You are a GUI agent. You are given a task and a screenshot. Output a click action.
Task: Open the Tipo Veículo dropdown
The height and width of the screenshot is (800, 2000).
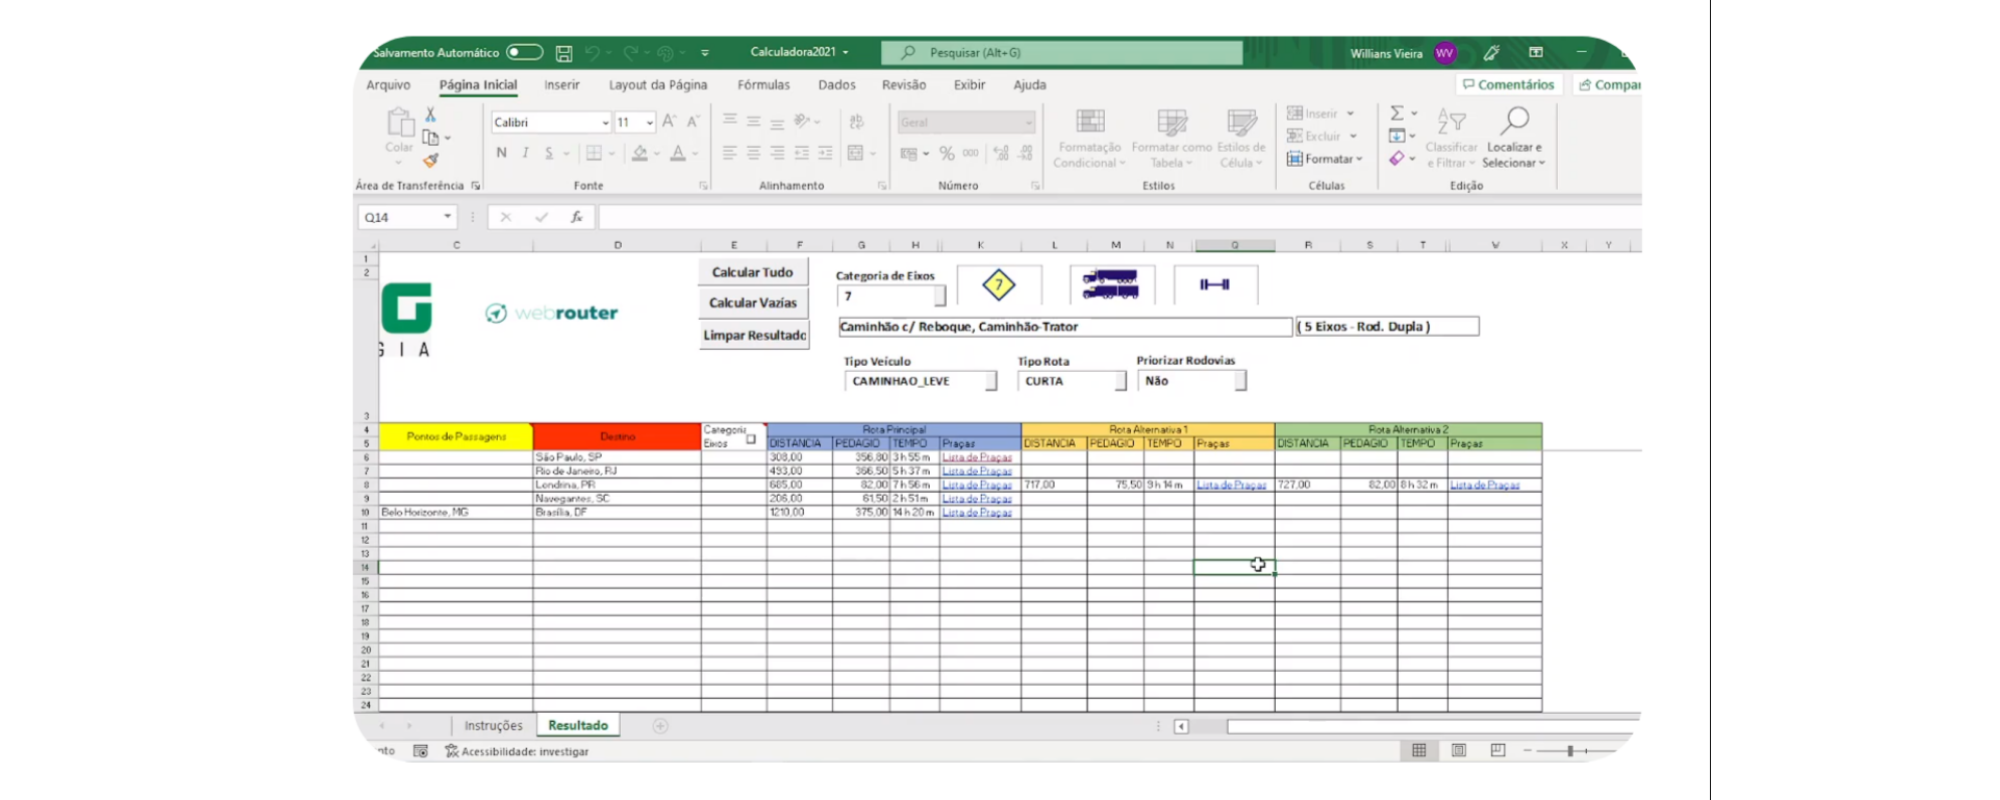point(991,381)
